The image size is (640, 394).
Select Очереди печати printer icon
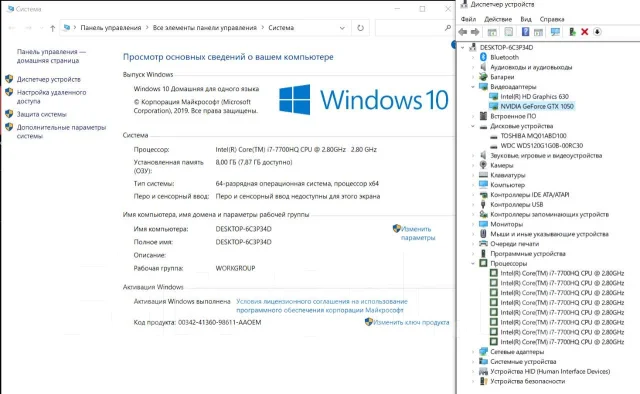pos(483,243)
